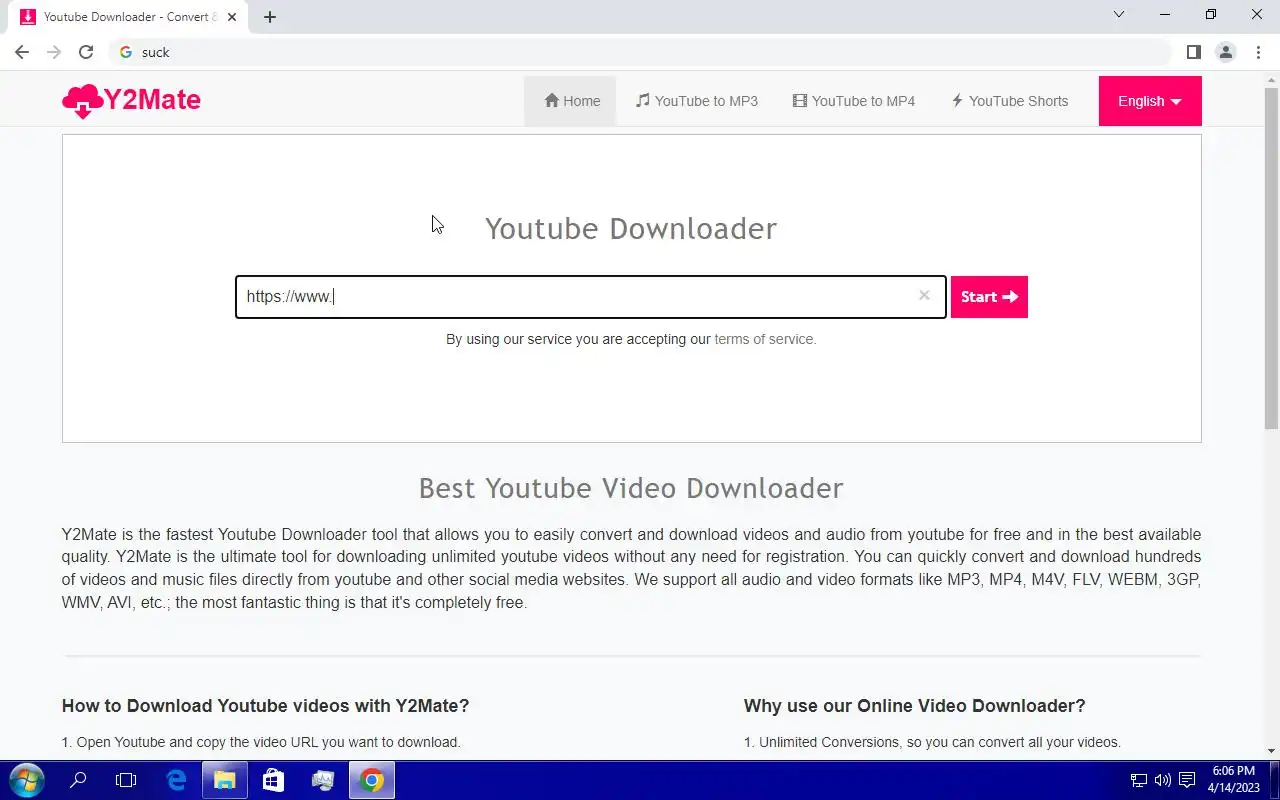Open YouTube to MP4 page
Viewport: 1280px width, 800px height.
click(x=854, y=101)
